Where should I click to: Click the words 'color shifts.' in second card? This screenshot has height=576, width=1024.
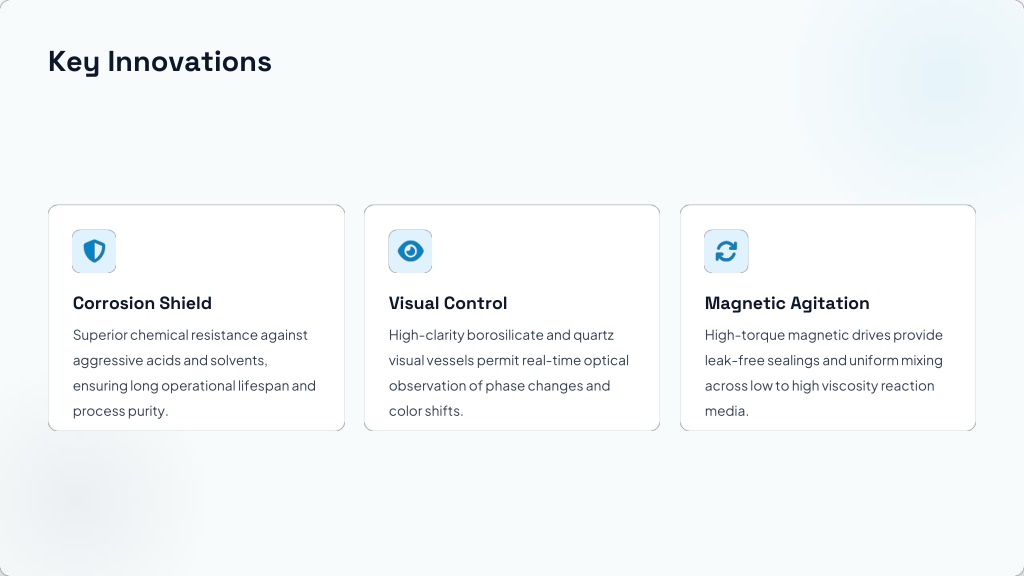click(426, 411)
